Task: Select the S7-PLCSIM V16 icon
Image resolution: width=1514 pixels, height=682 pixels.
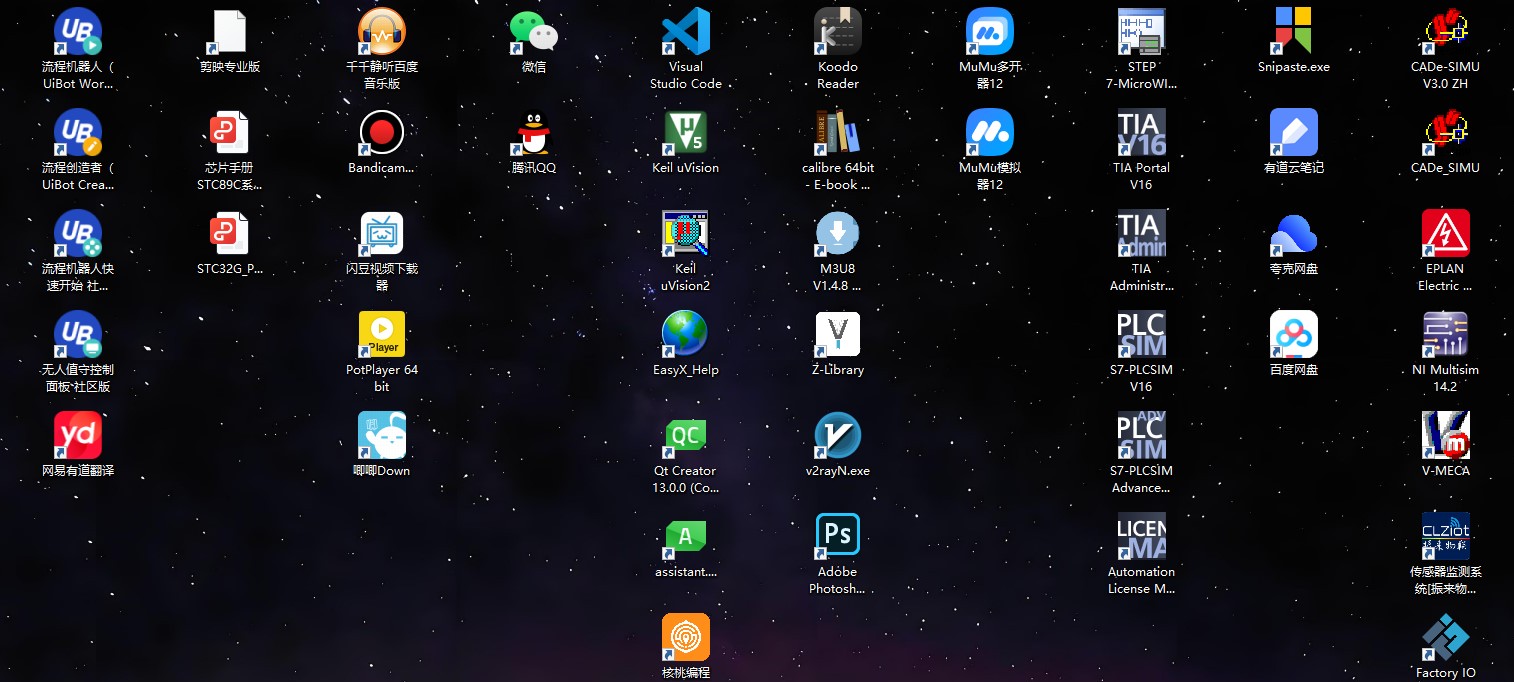Action: click(1142, 335)
